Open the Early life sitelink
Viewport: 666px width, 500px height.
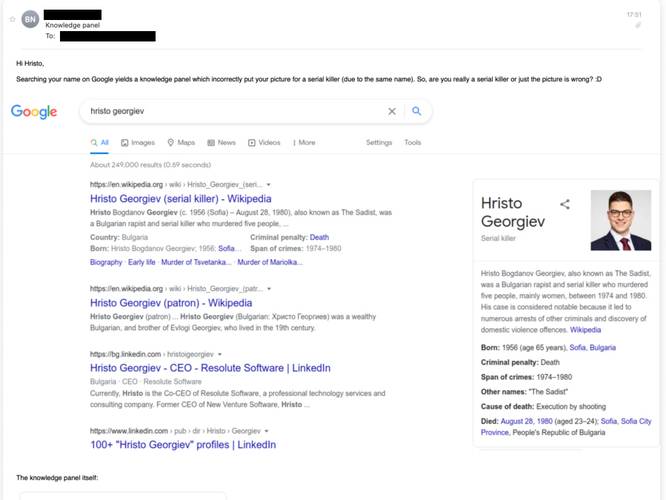pos(141,262)
